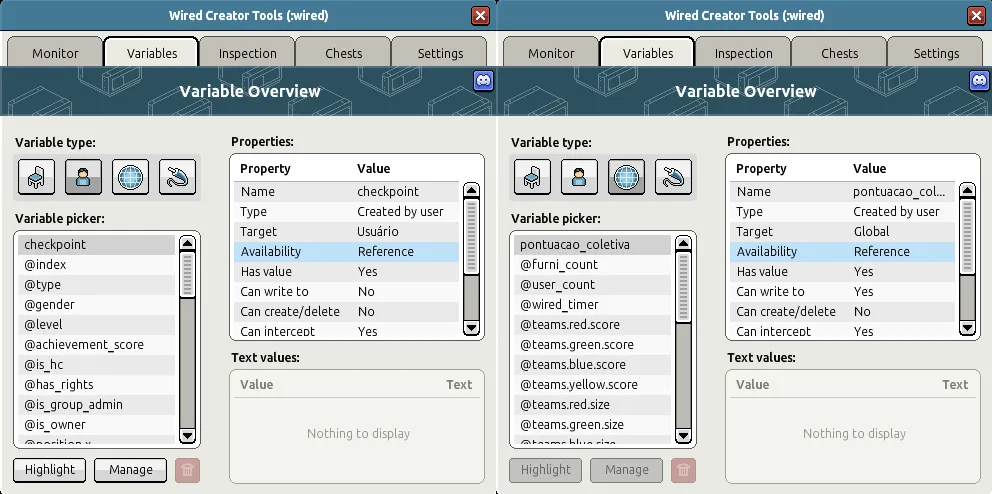Screen dimensions: 992x494
Task: Open Chests tab in right window
Action: (840, 52)
